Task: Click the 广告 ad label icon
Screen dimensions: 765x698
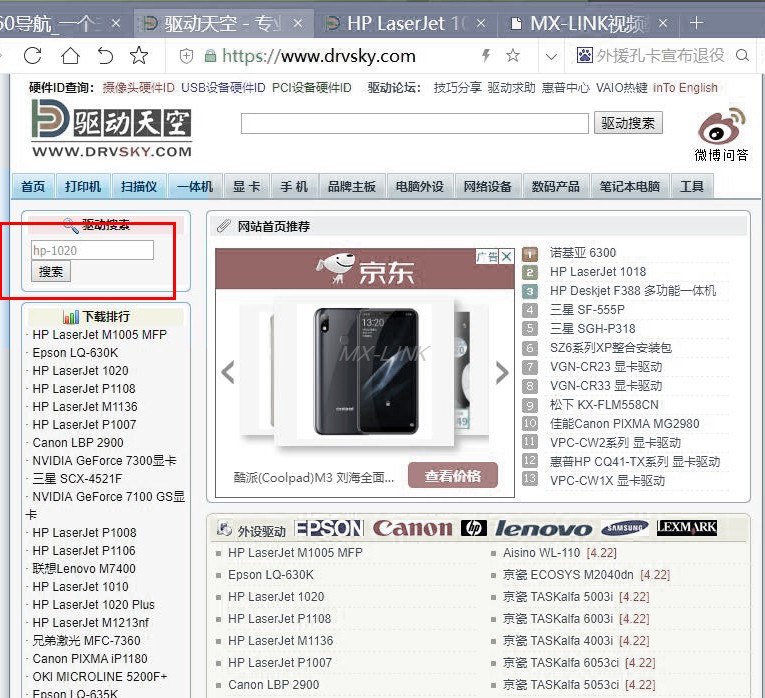Action: 487,256
